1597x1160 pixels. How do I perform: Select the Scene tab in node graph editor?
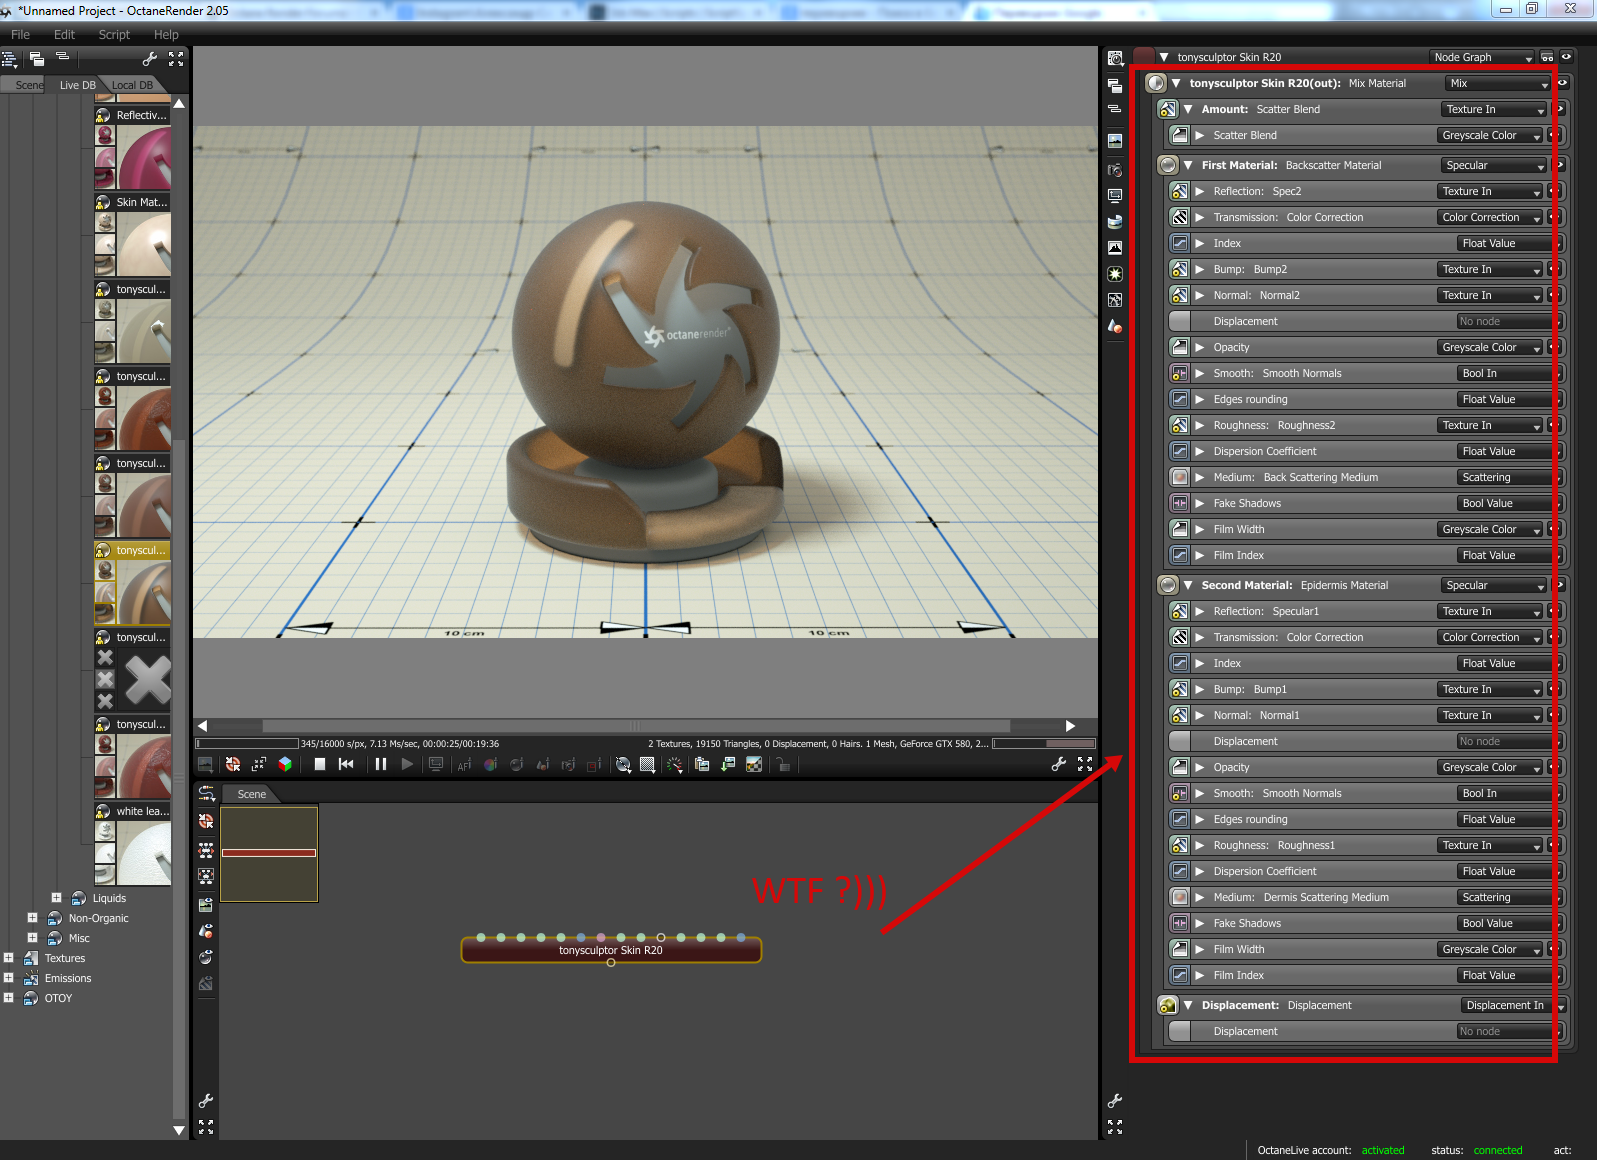(x=251, y=794)
